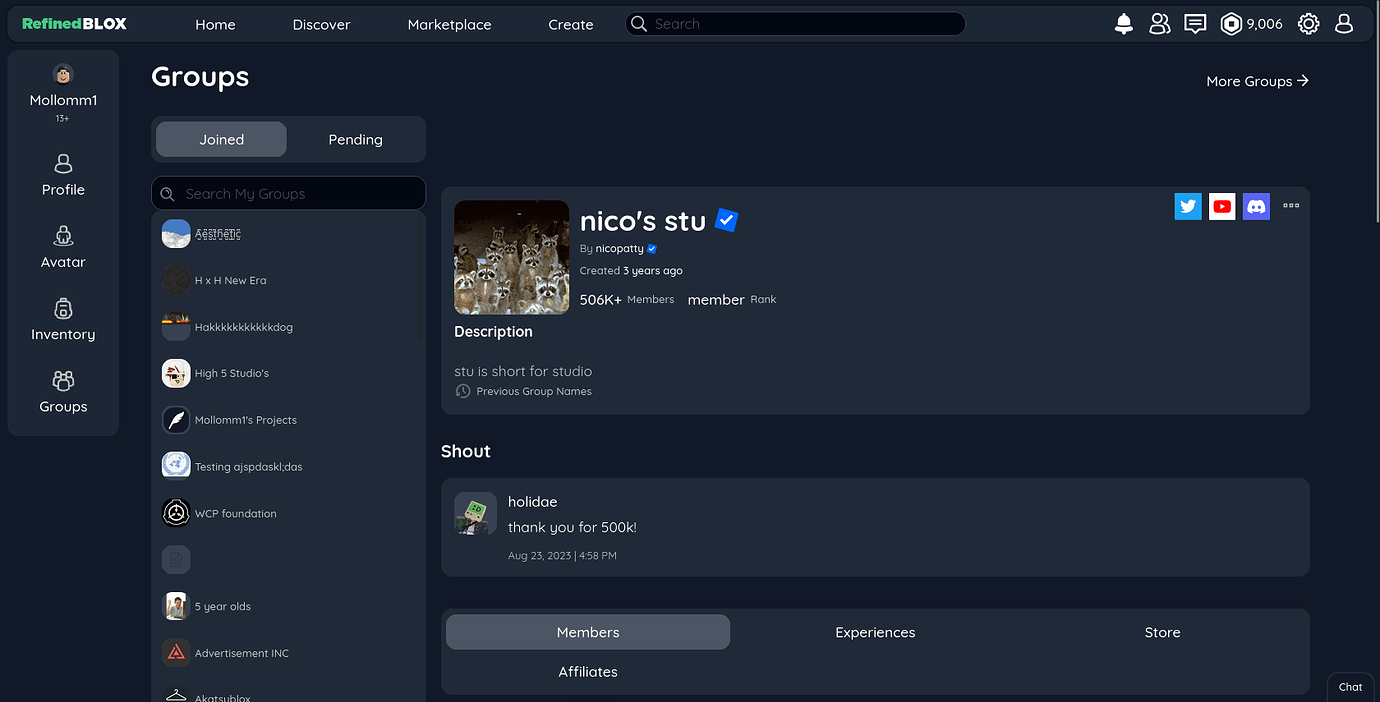Open your Avatar editor
The height and width of the screenshot is (702, 1380).
pos(62,246)
